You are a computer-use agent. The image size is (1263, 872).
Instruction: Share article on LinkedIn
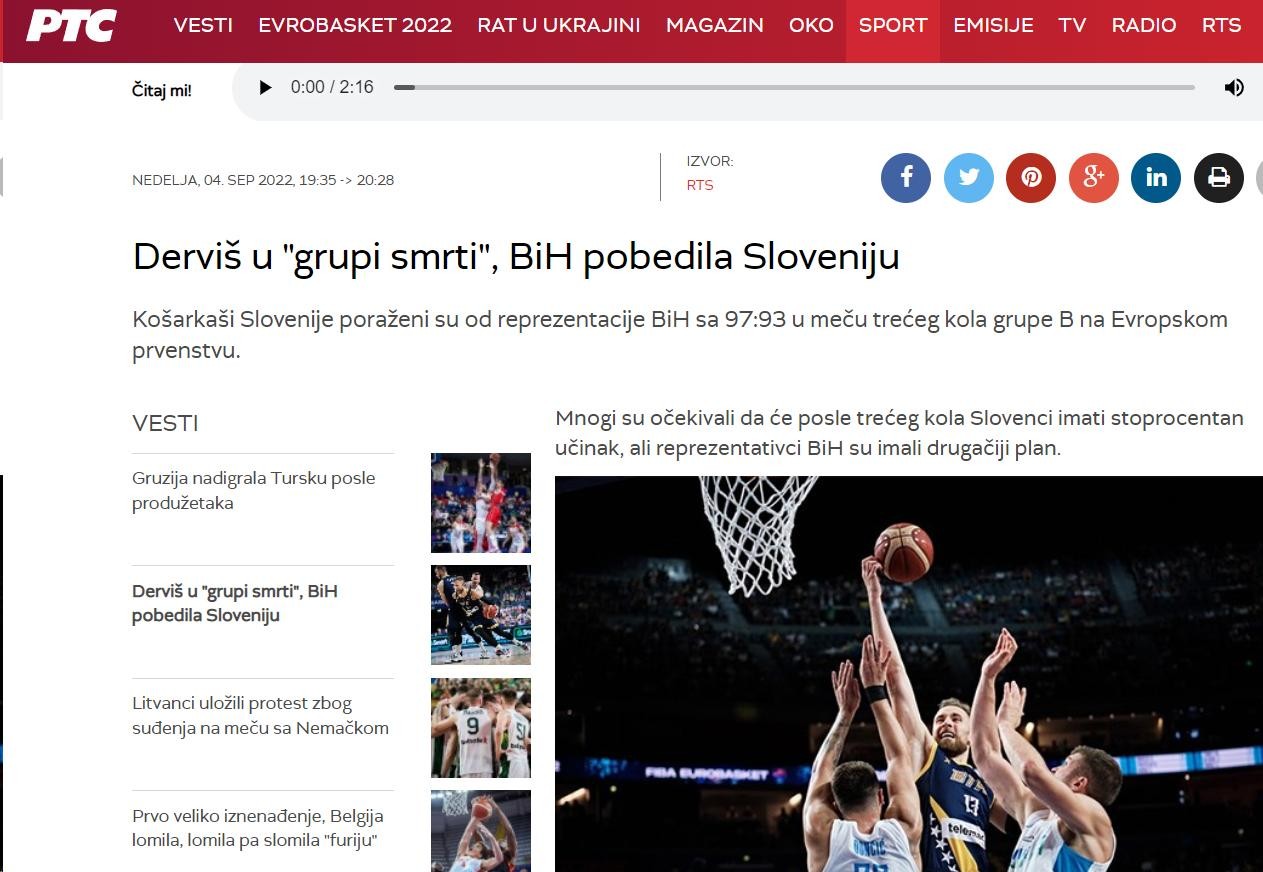tap(1156, 178)
